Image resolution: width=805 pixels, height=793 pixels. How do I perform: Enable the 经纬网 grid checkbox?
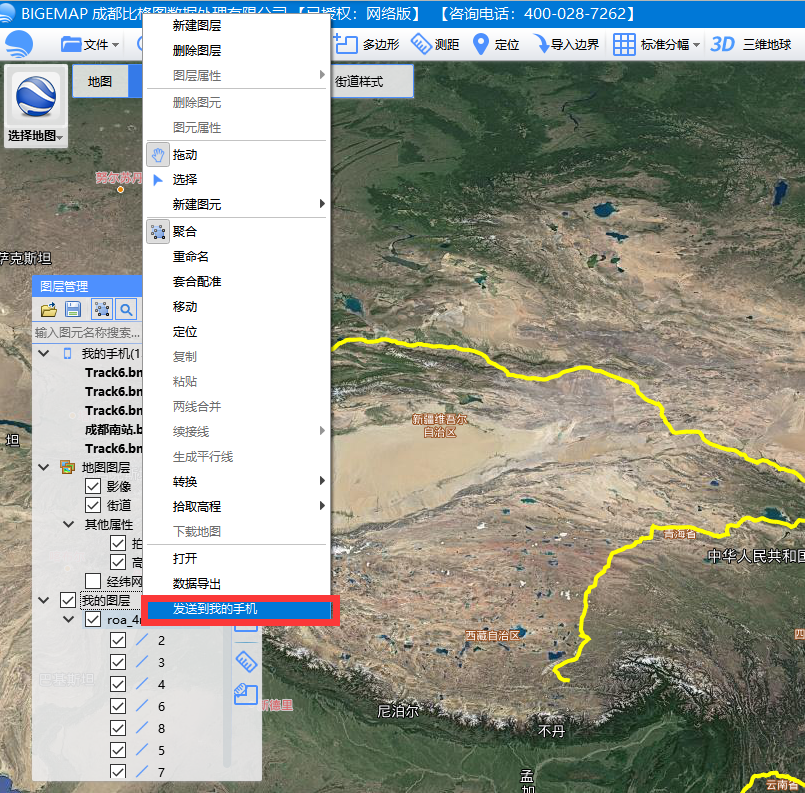tap(93, 581)
